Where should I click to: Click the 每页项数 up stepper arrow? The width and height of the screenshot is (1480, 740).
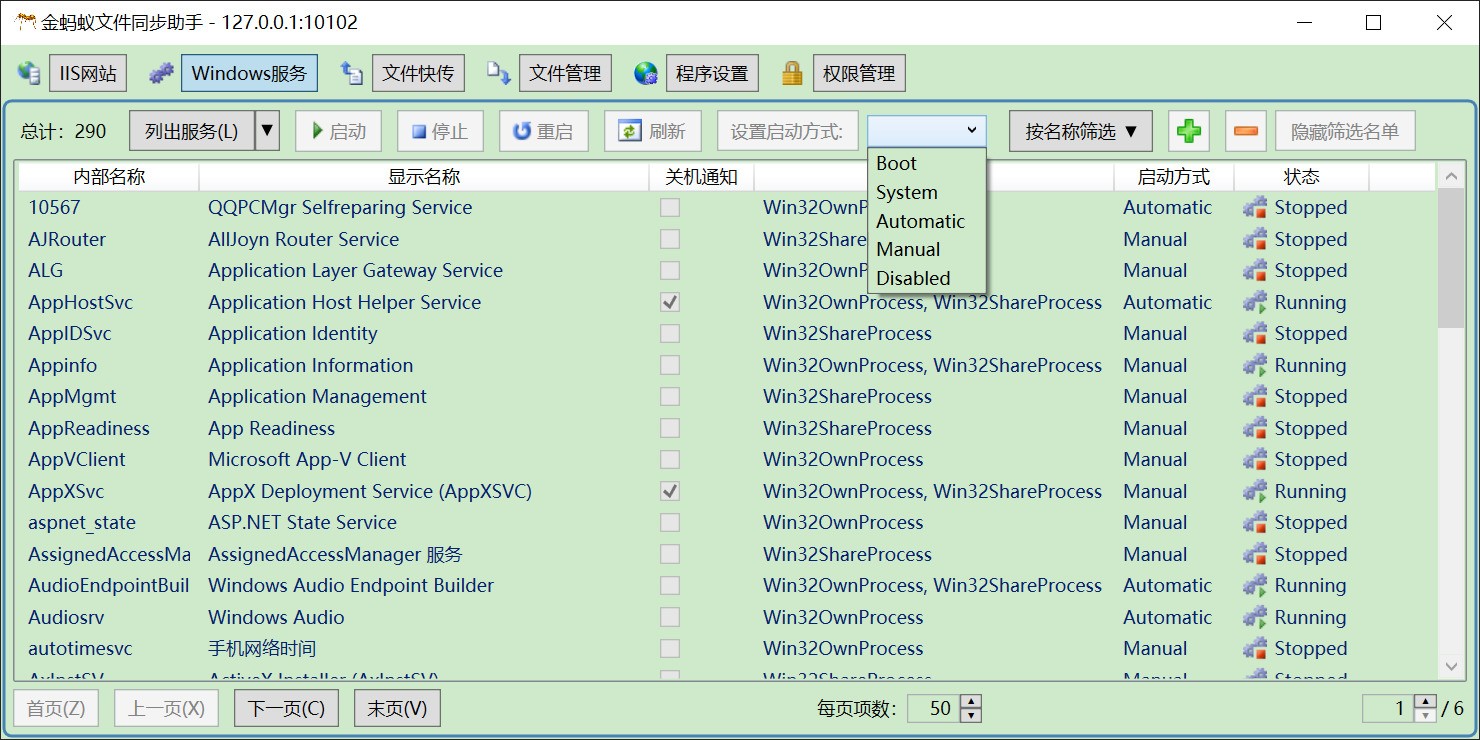pyautogui.click(x=971, y=702)
